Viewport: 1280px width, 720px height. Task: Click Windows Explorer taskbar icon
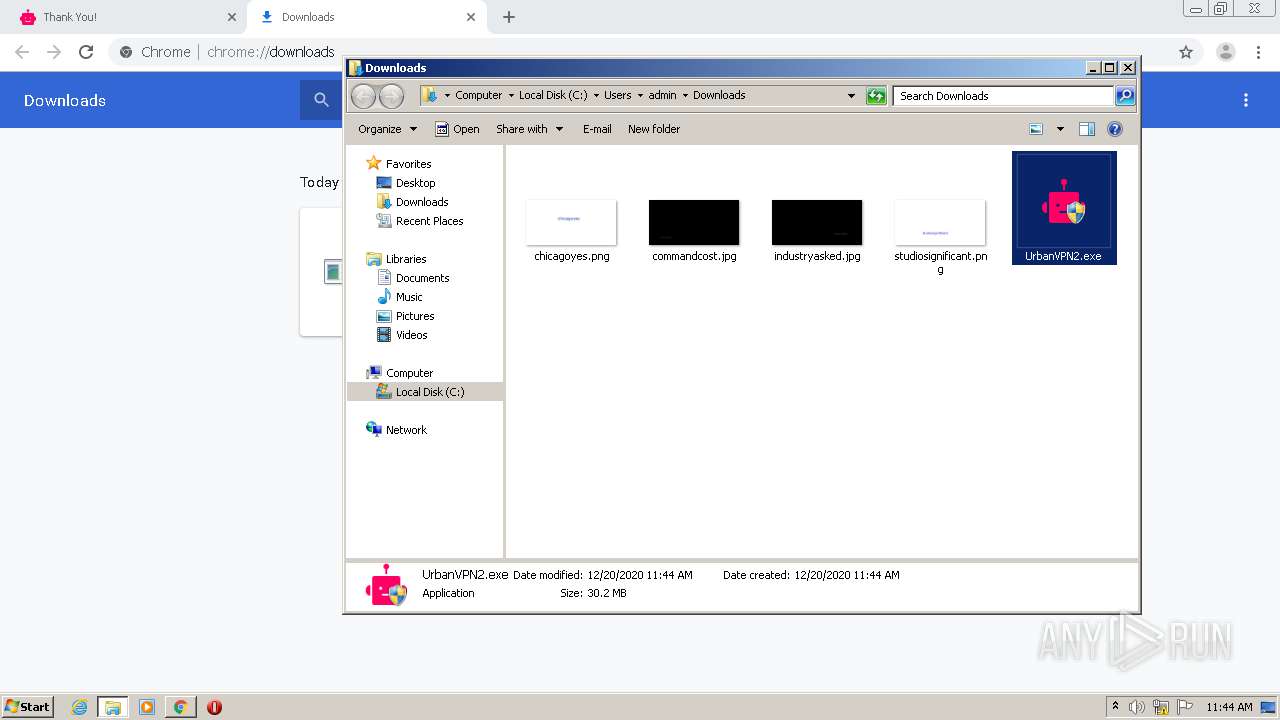(113, 707)
